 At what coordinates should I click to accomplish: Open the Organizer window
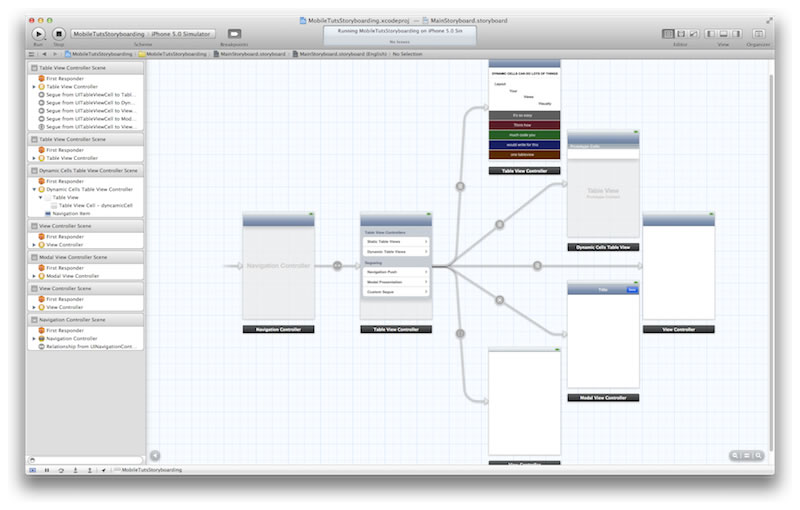757,34
